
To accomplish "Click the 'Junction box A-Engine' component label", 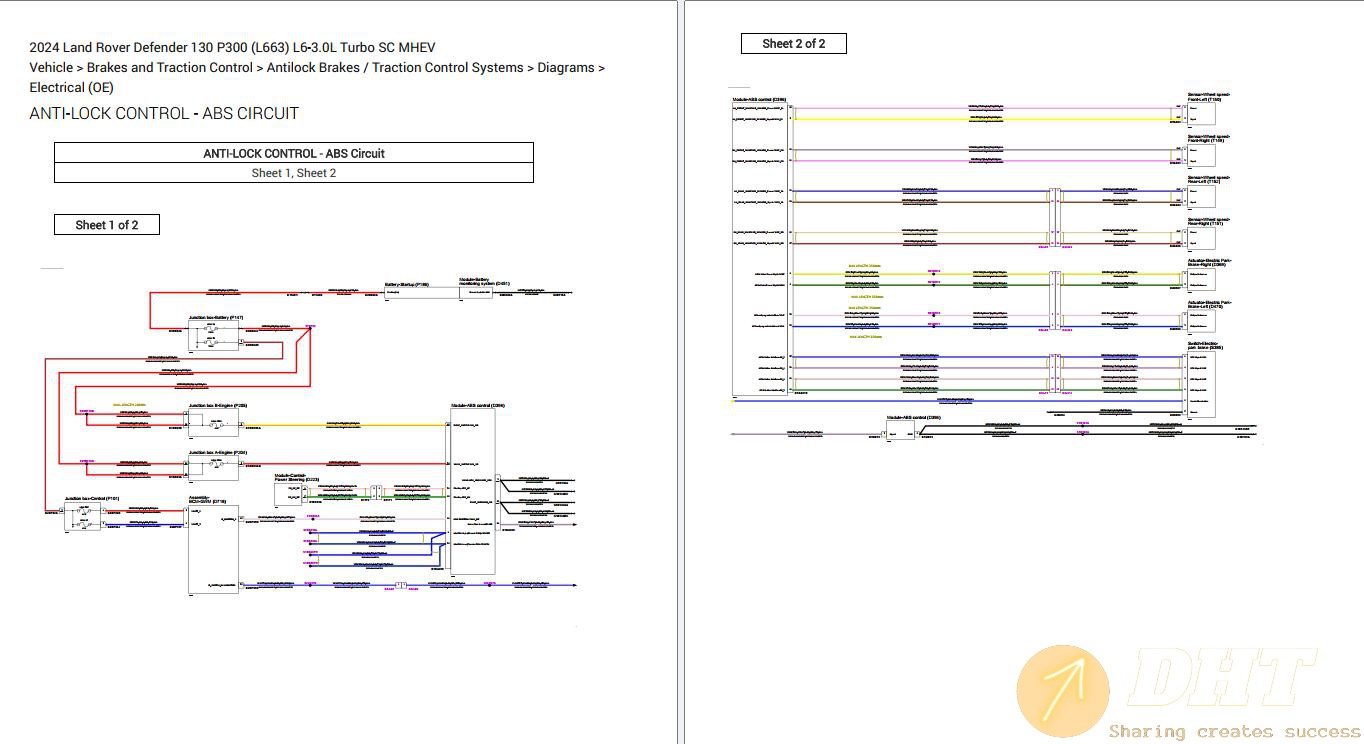I will coord(217,452).
